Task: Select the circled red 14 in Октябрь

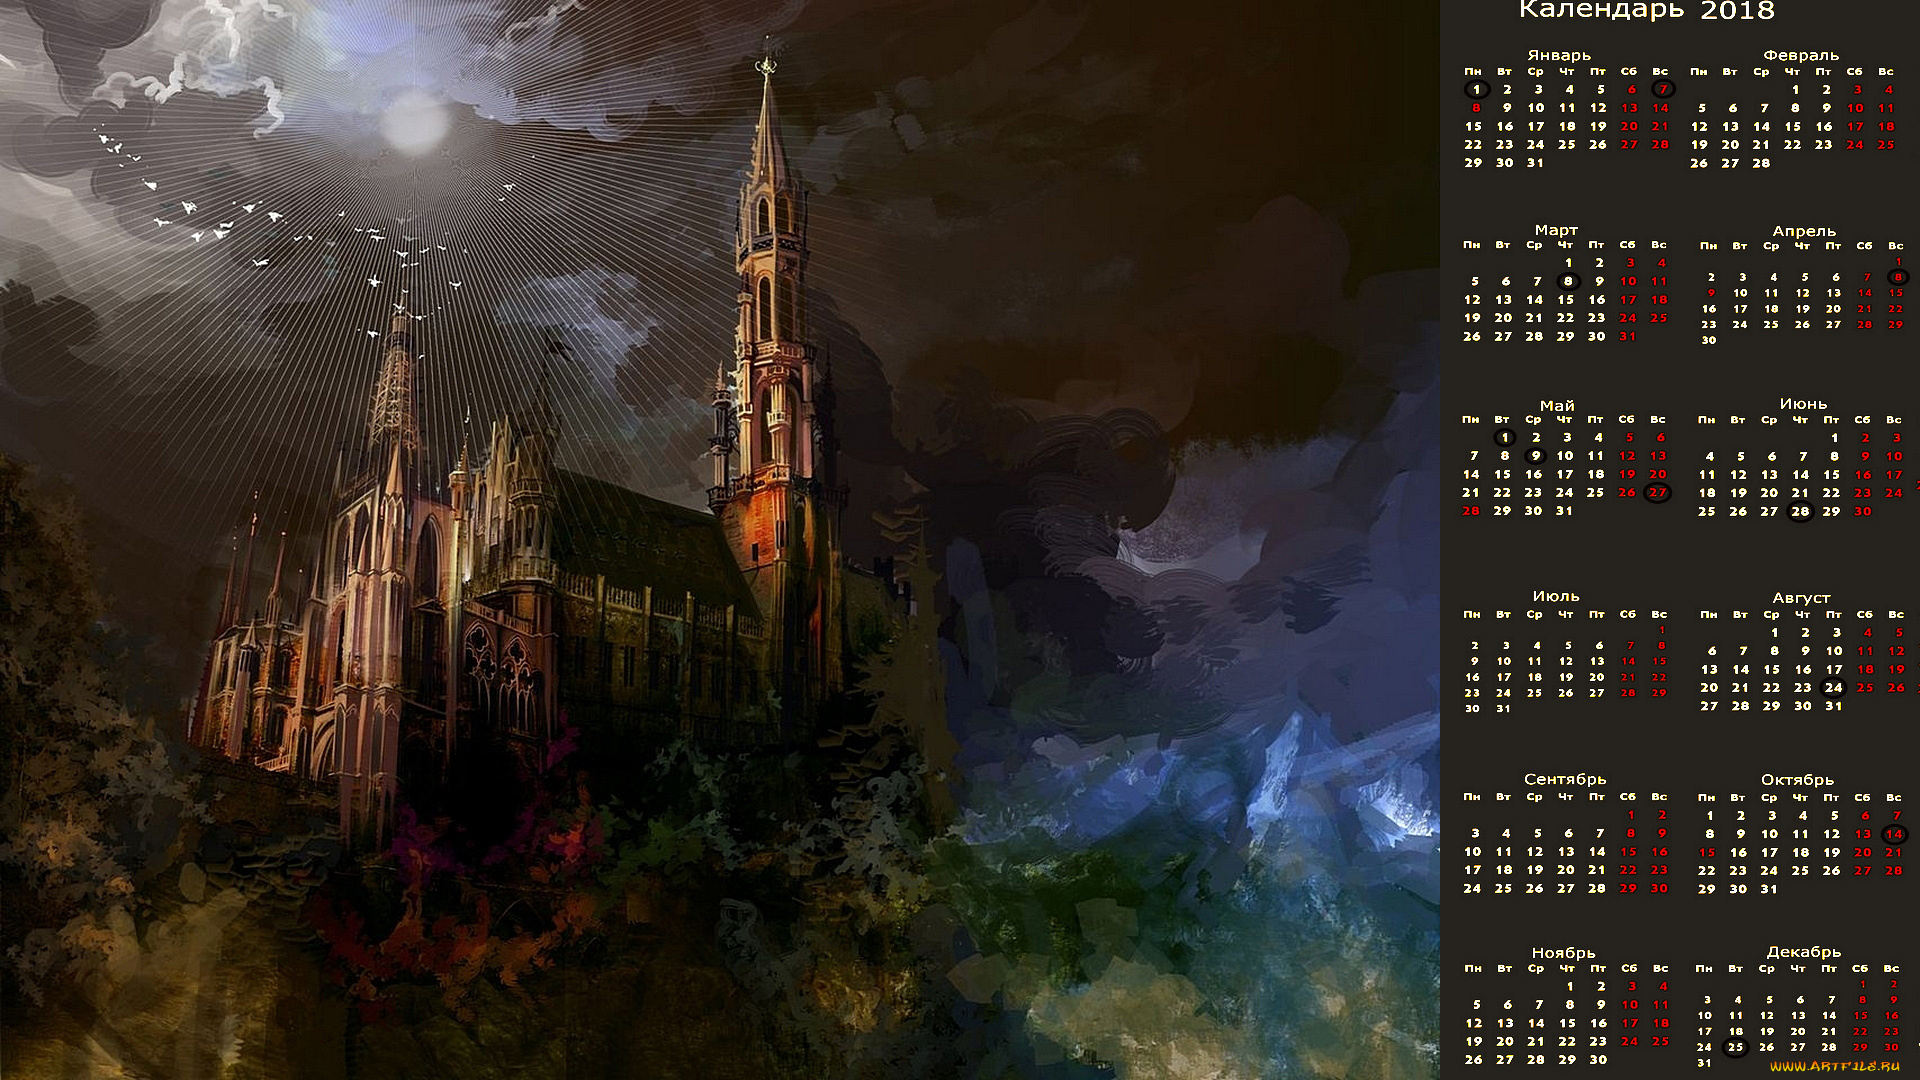Action: [x=1894, y=834]
